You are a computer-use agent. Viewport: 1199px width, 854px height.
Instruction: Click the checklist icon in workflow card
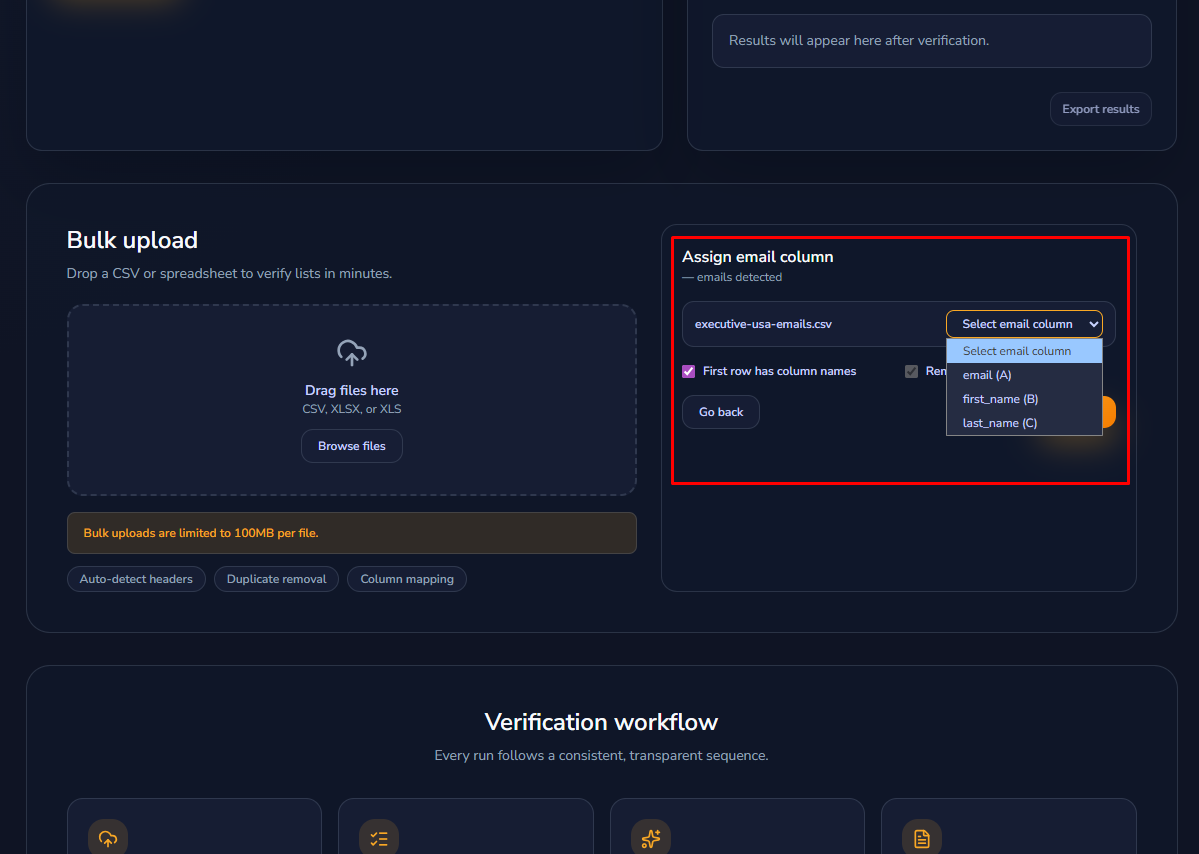pyautogui.click(x=379, y=838)
